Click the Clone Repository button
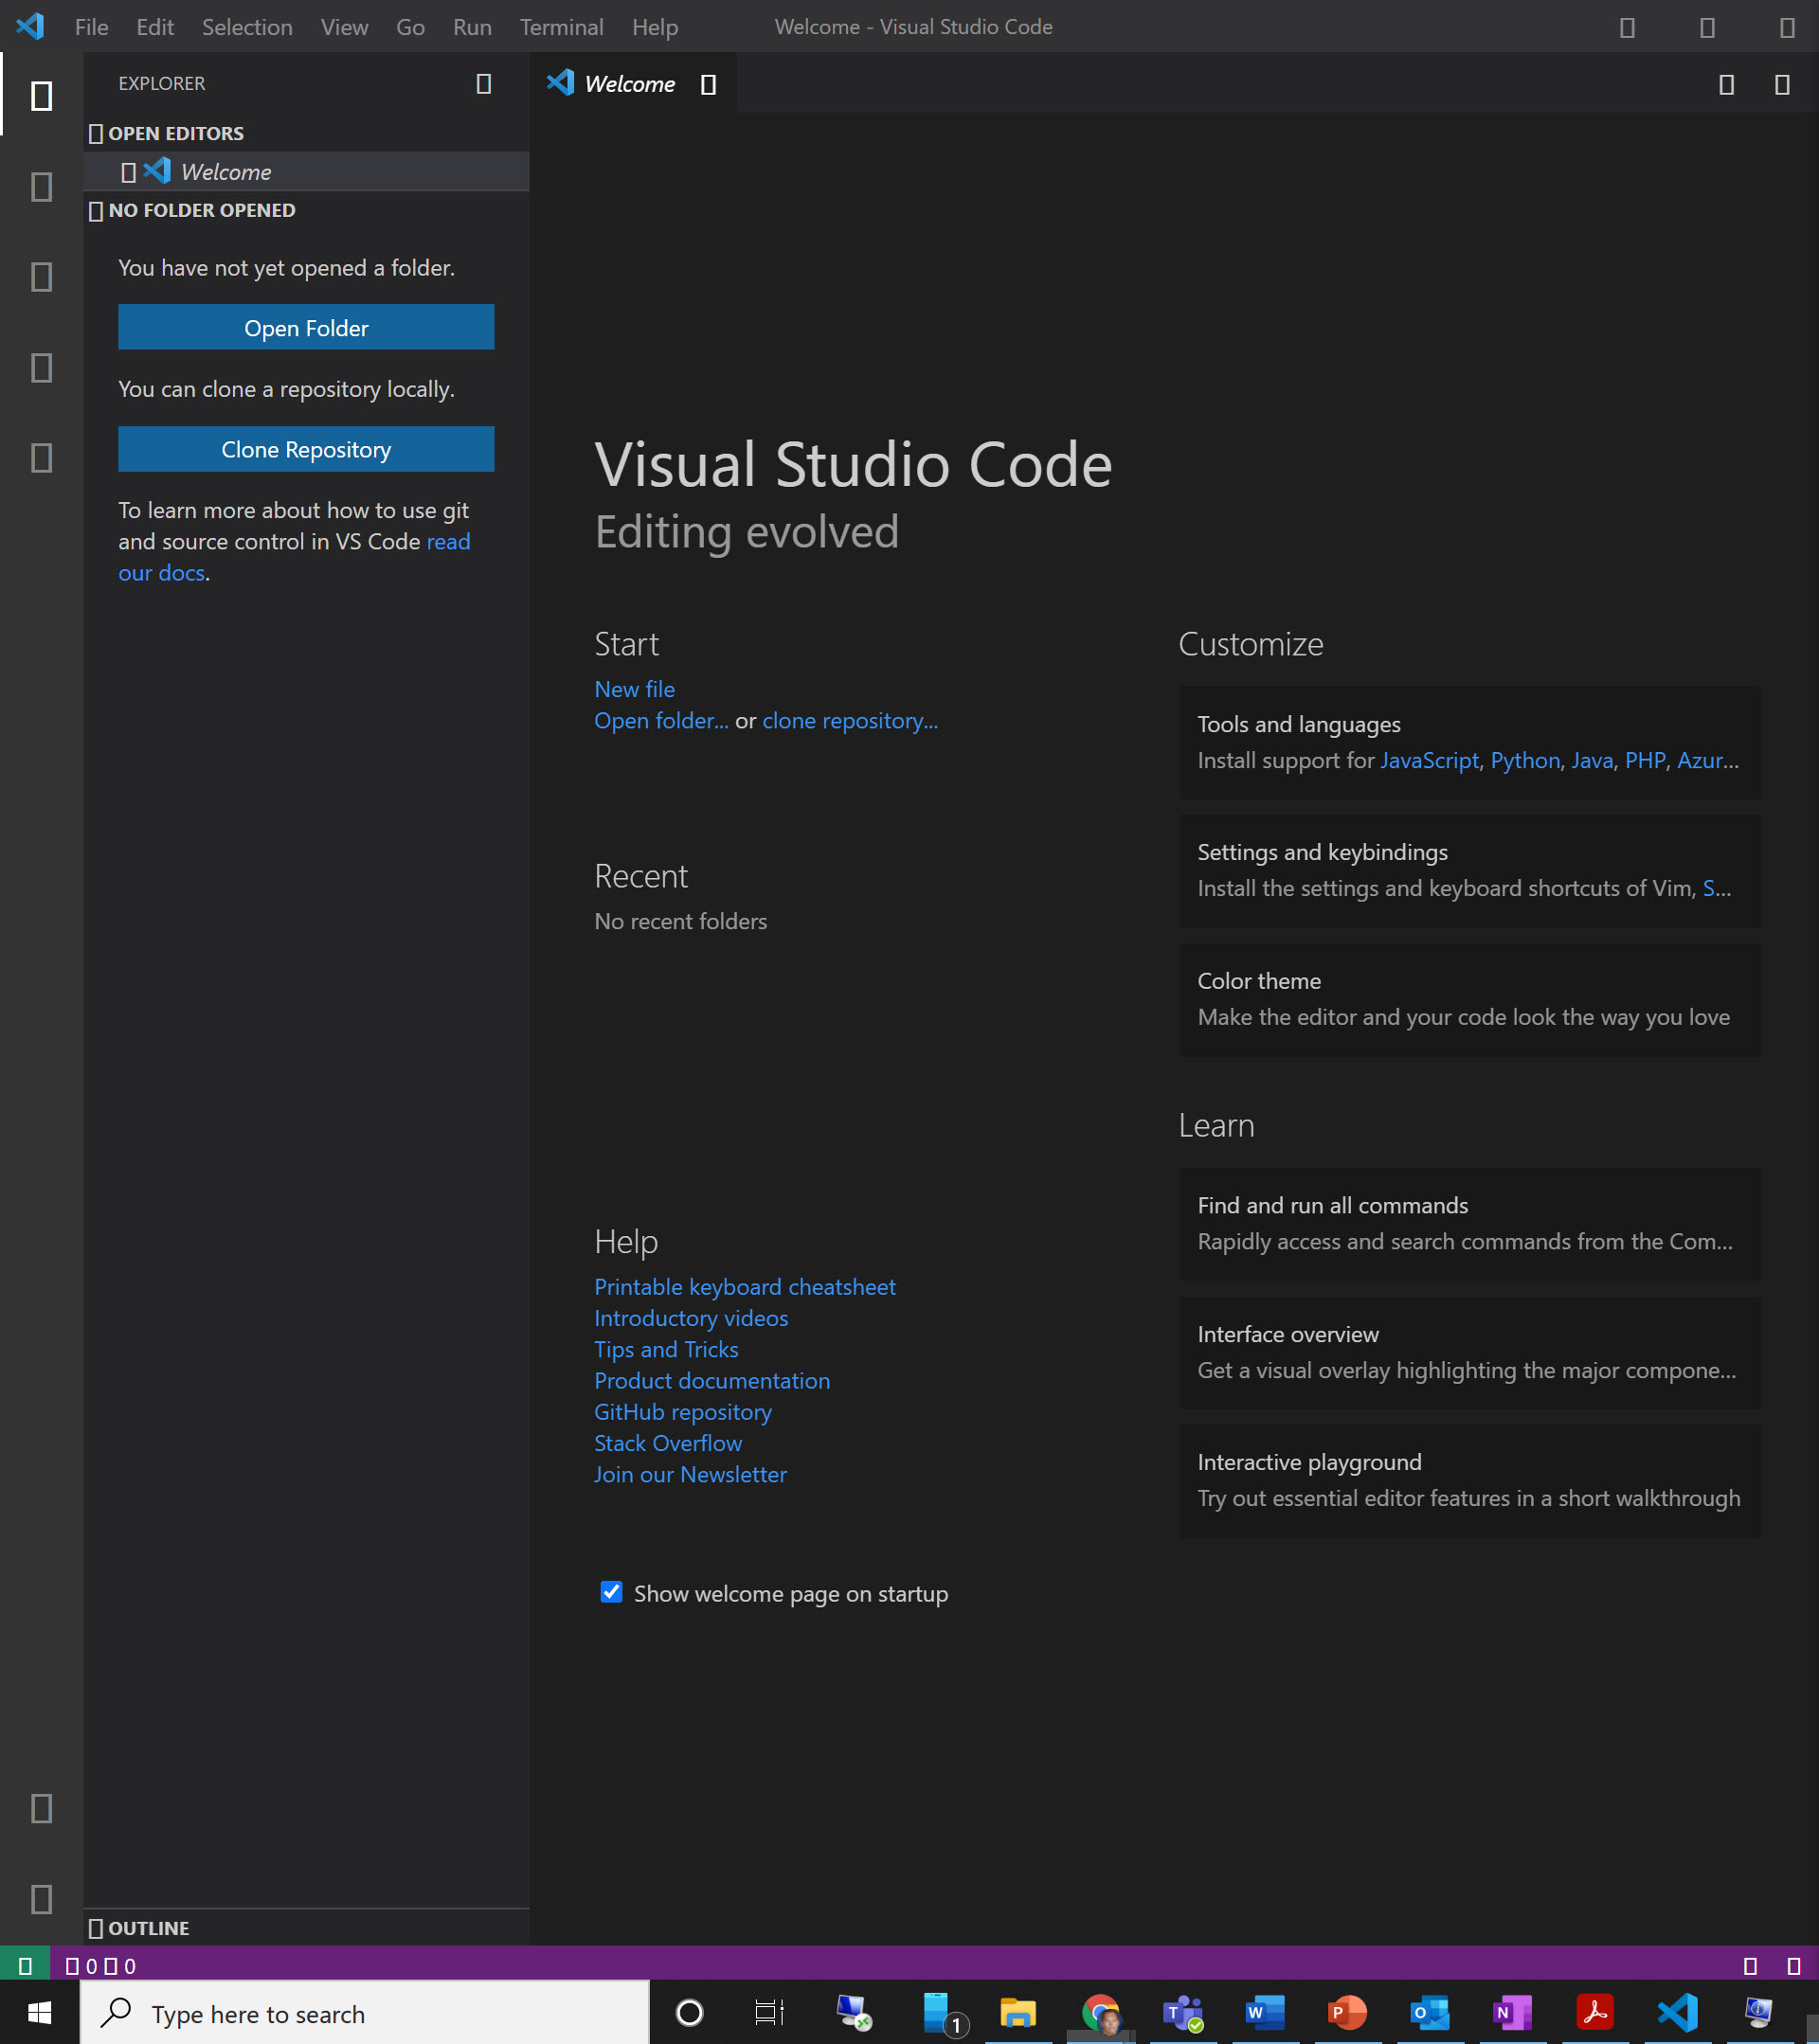1819x2044 pixels. 306,449
